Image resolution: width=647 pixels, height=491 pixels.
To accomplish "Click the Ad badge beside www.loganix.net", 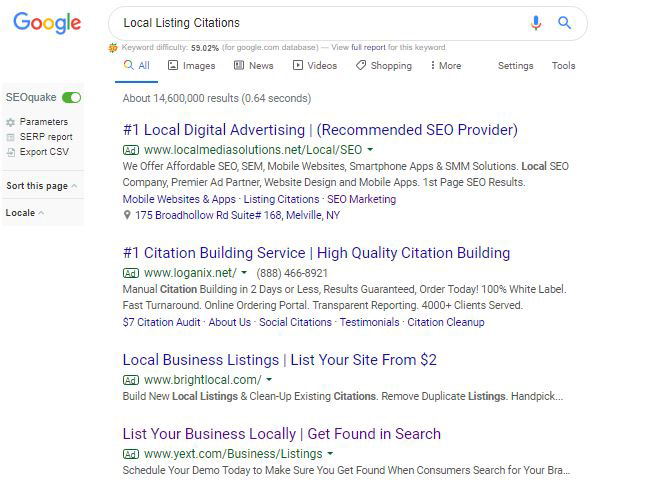I will click(x=131, y=273).
